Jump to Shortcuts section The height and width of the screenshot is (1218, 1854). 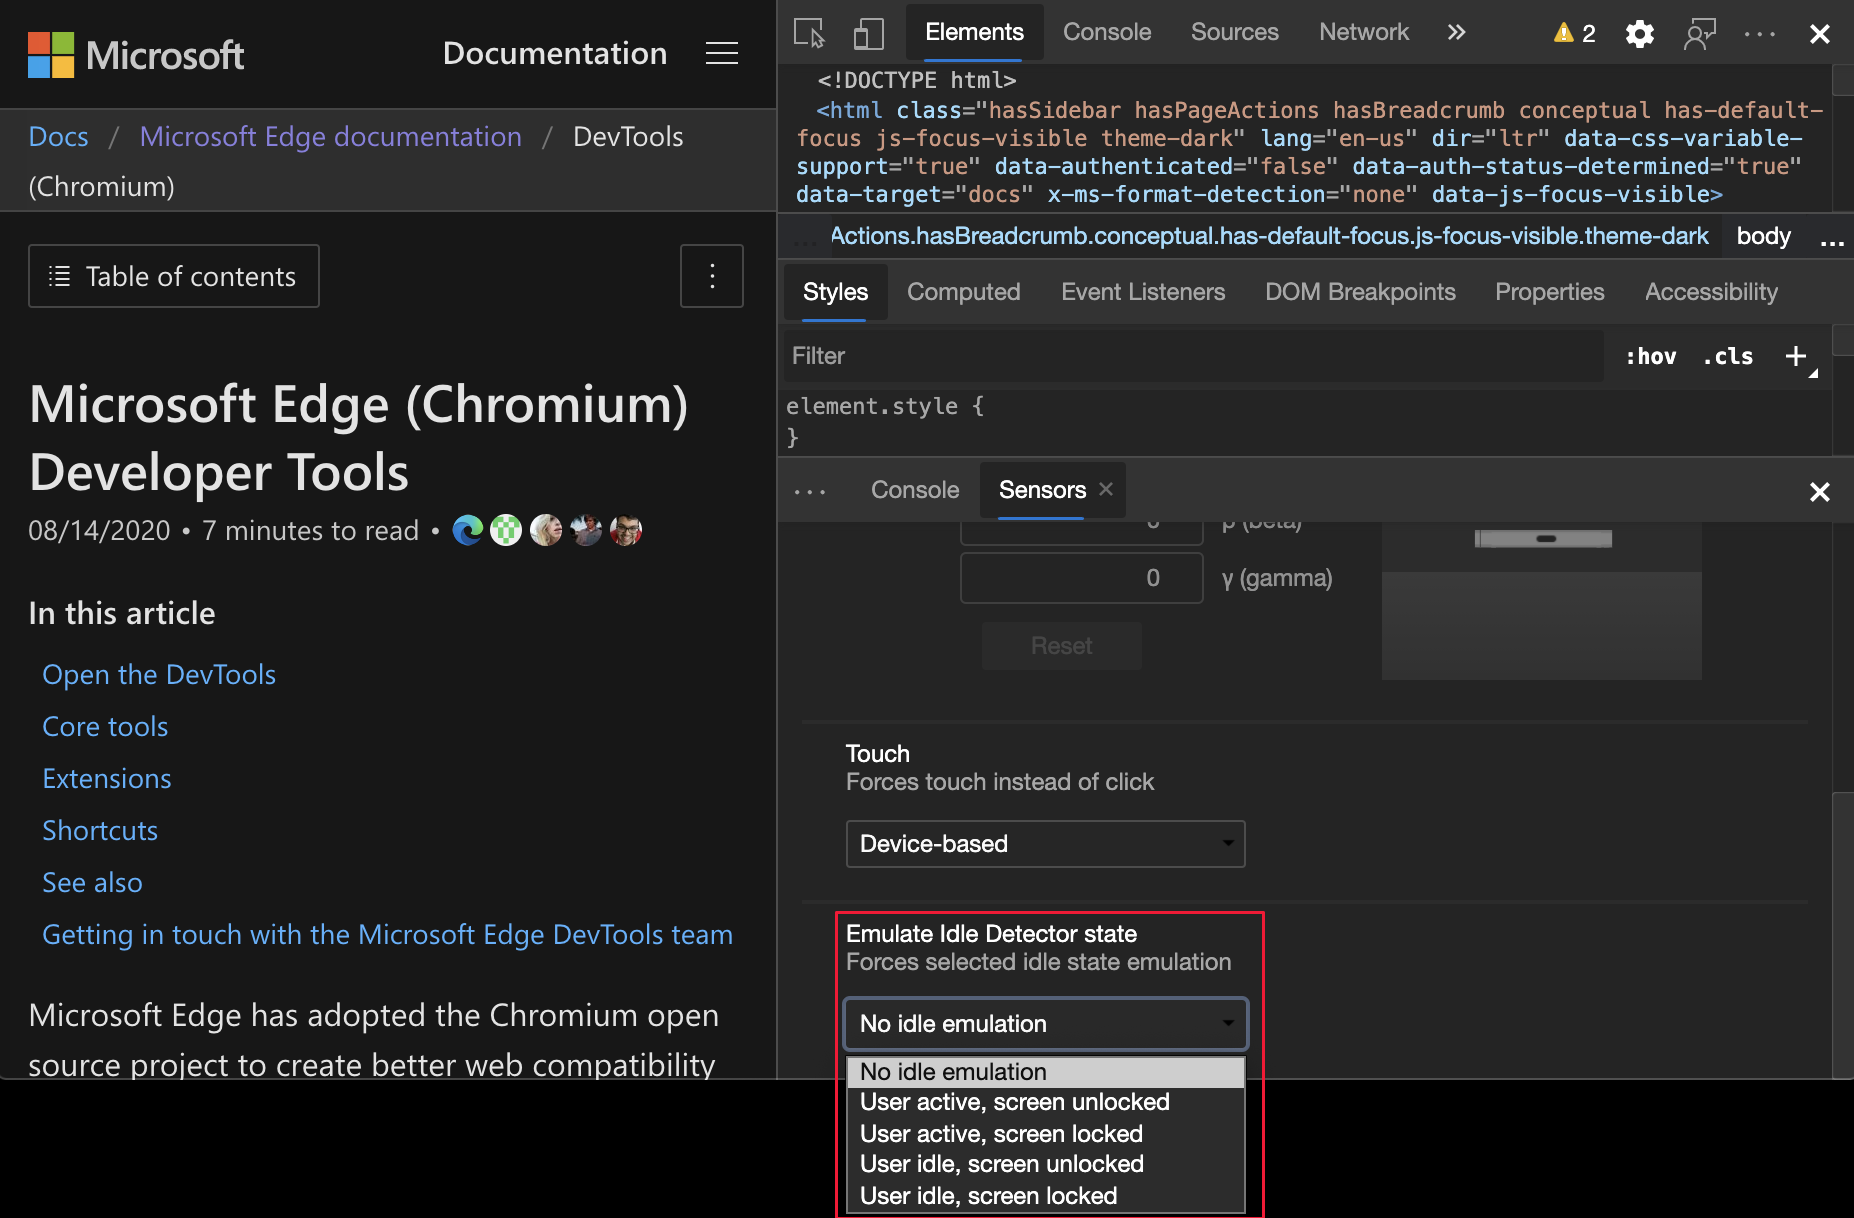point(100,830)
